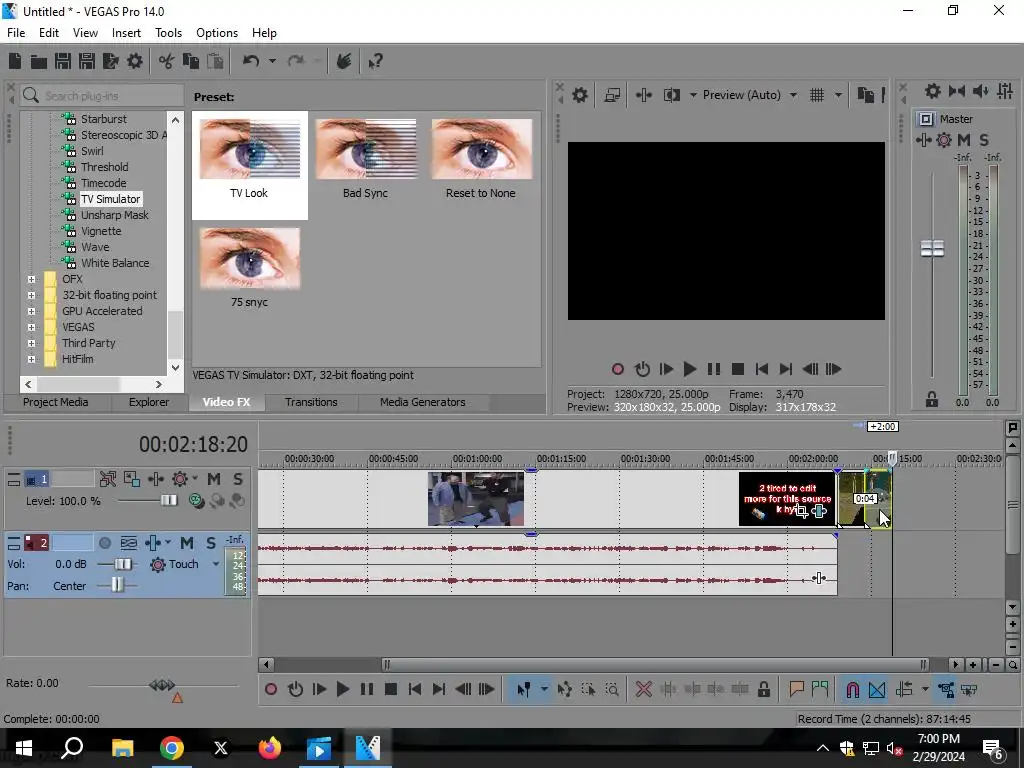
Task: Select TV Simulator plug-in
Action: [x=110, y=199]
